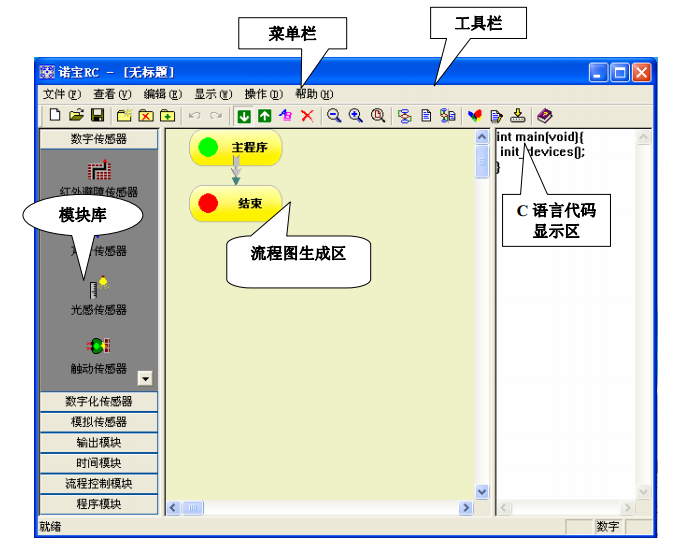Viewport: 680px width, 552px height.
Task: Open the 文件(F) menu
Action: 61,93
